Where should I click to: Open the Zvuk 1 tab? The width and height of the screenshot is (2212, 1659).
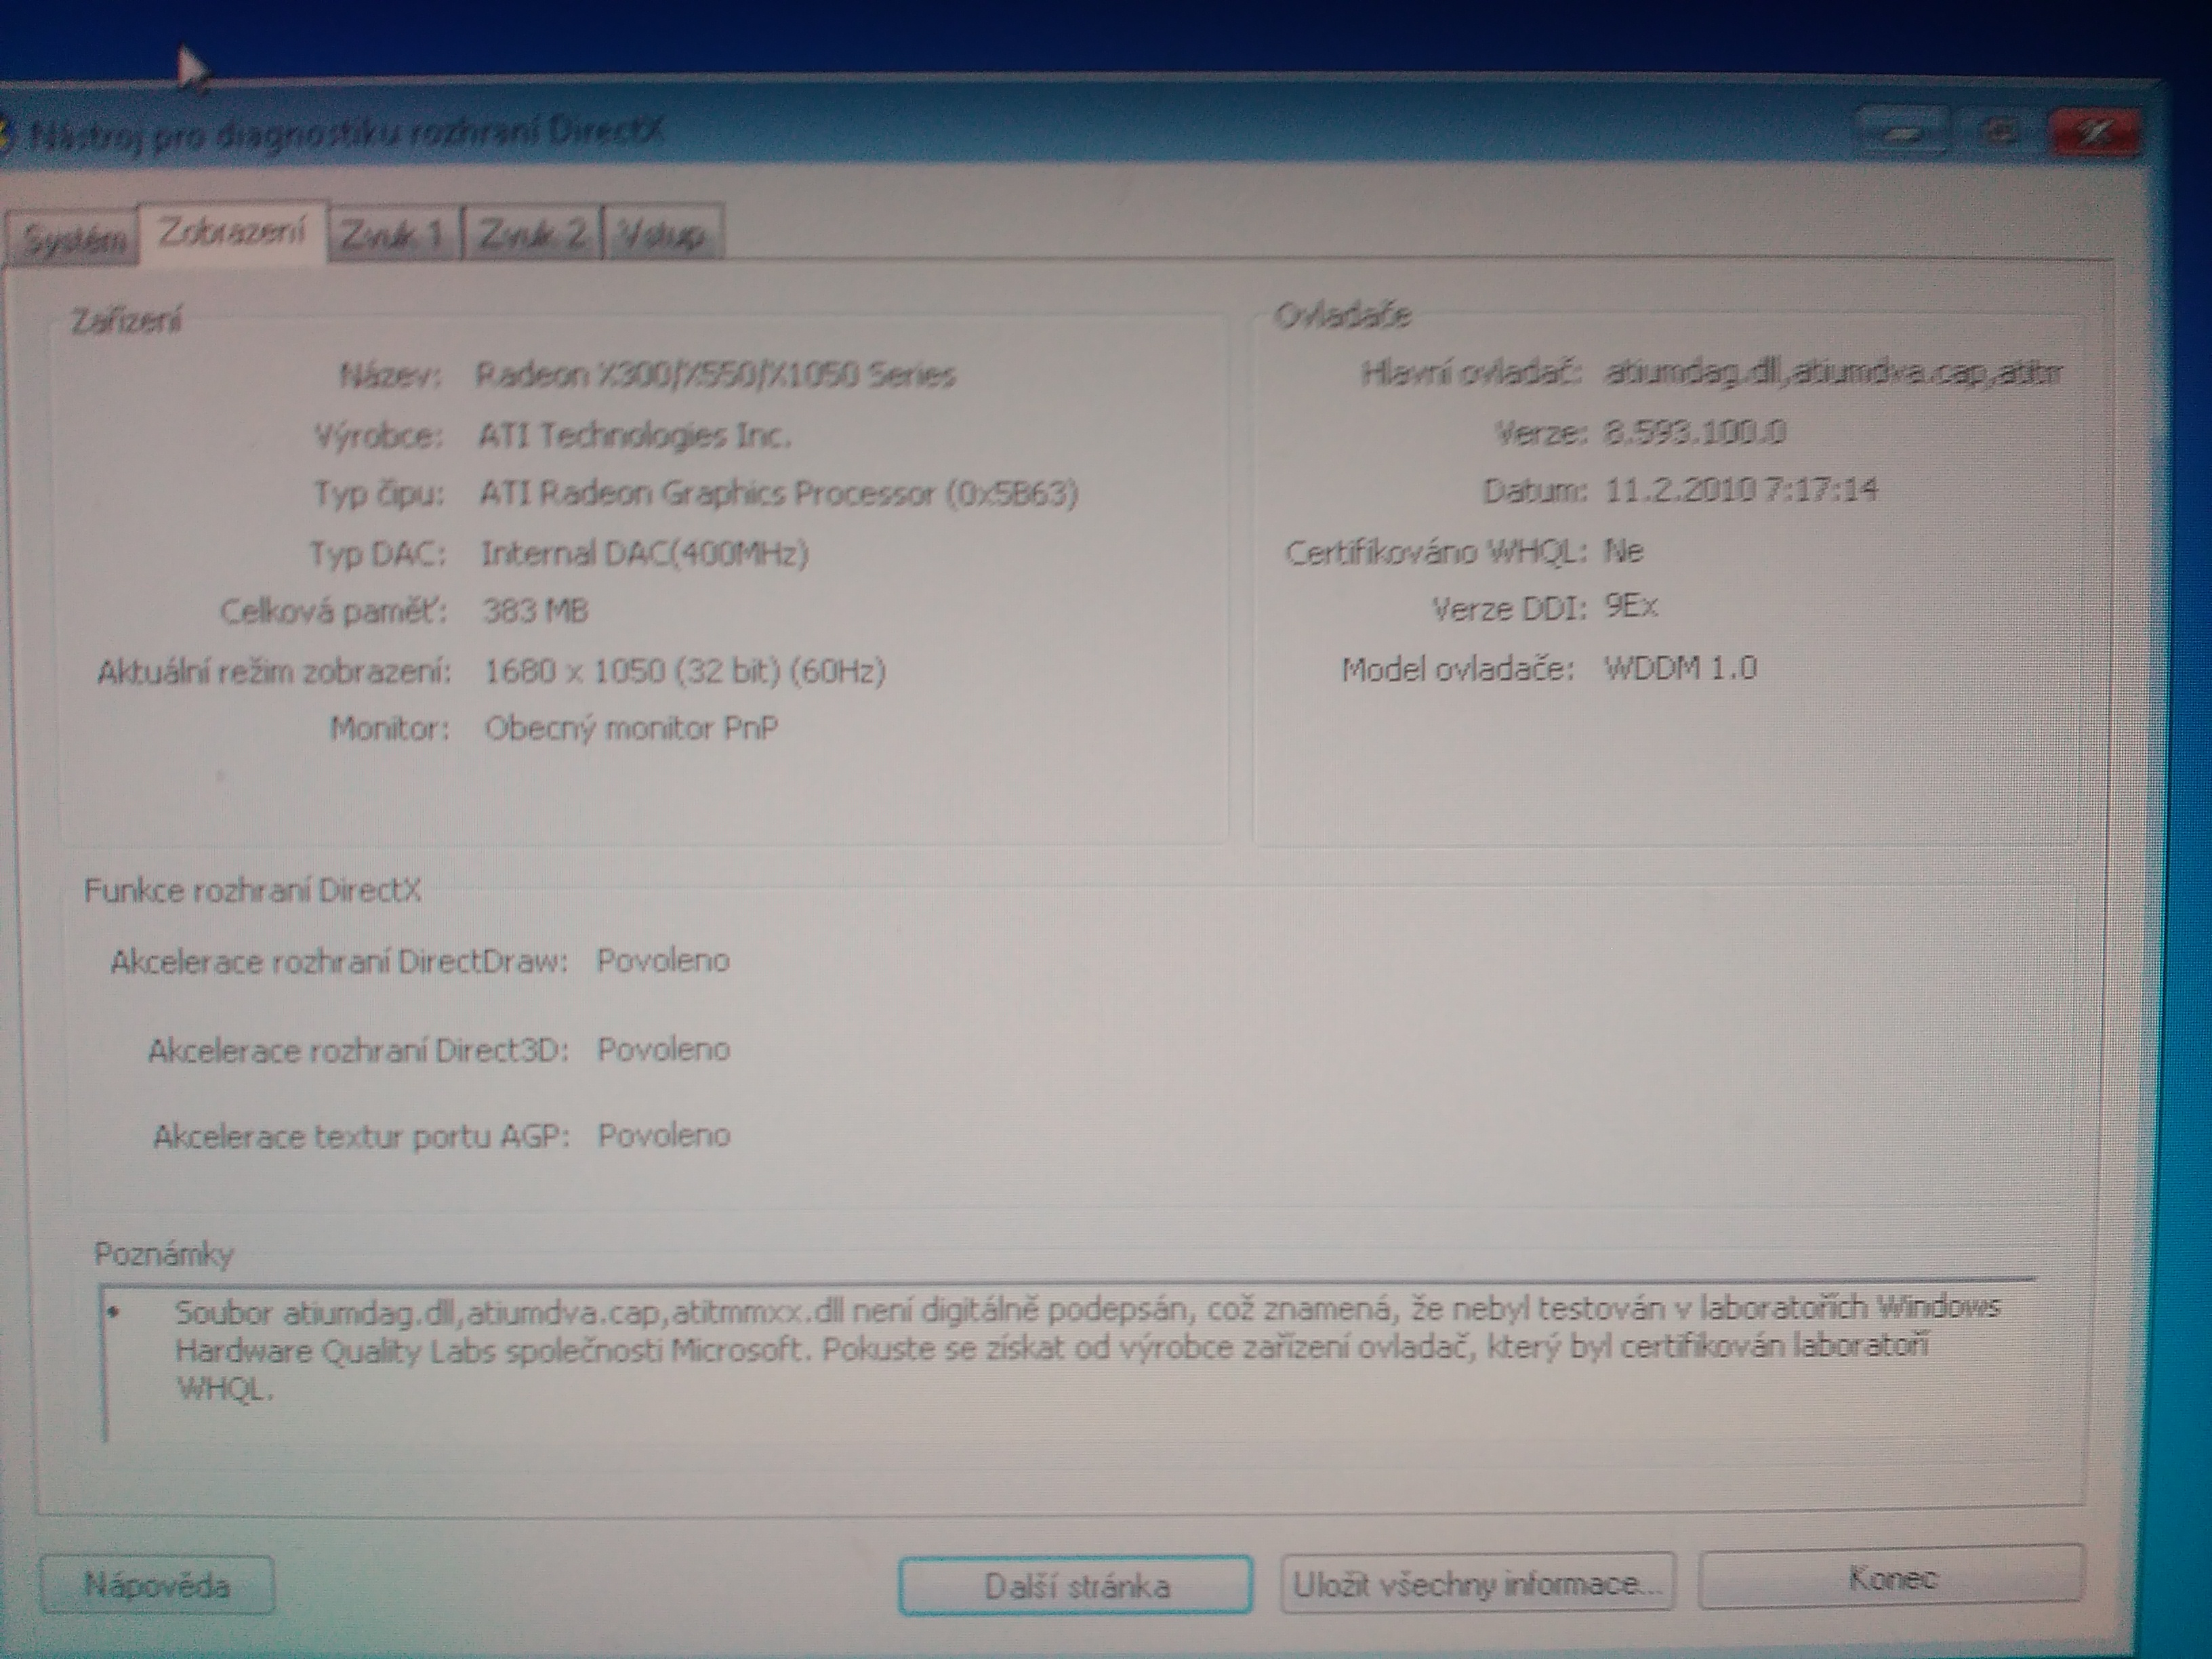393,235
